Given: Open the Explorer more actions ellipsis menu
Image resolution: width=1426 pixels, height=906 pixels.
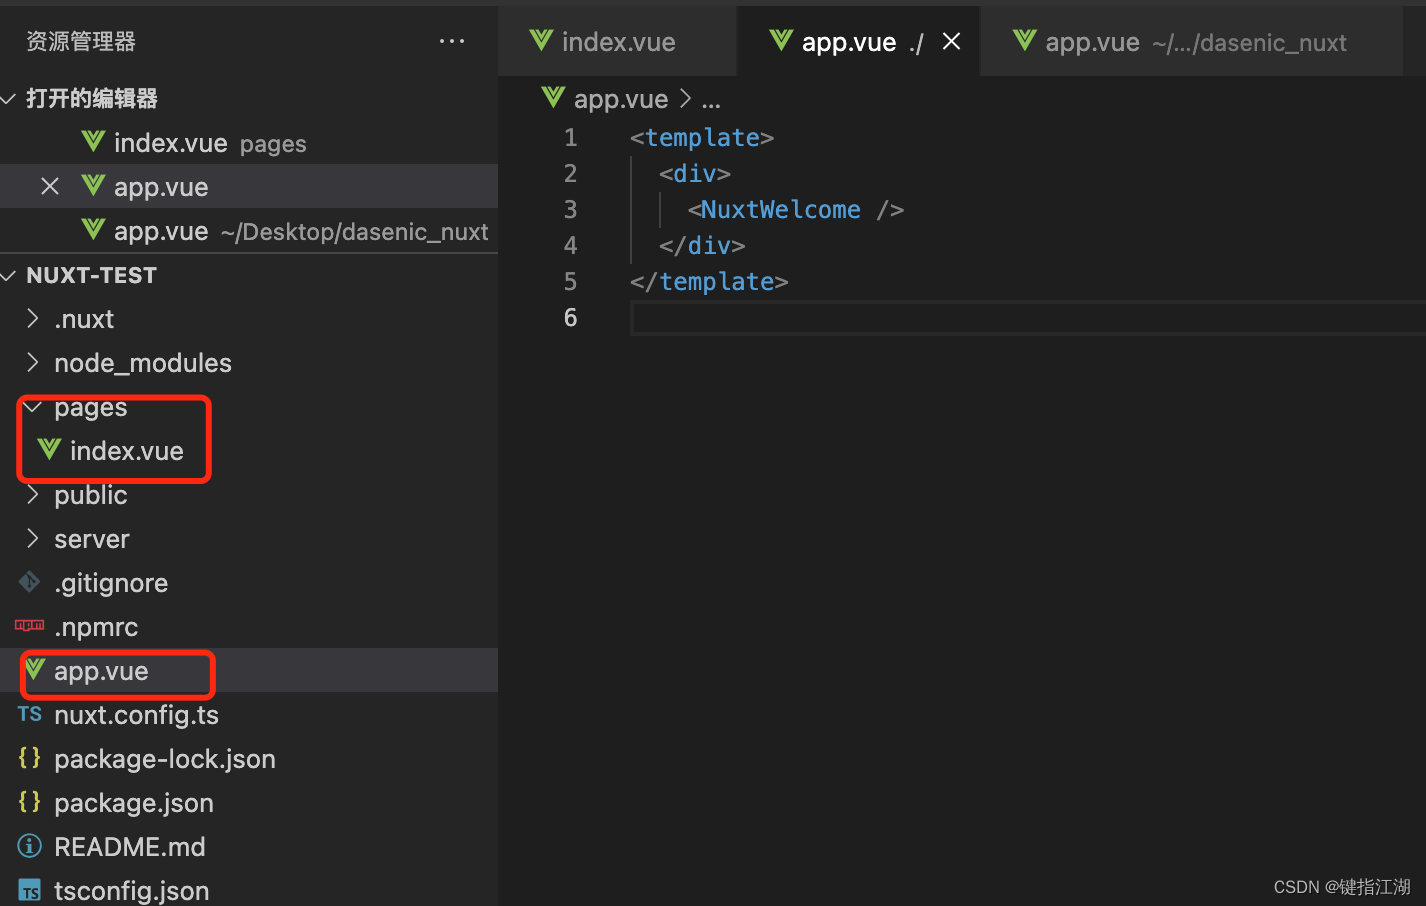Looking at the screenshot, I should click(x=452, y=41).
